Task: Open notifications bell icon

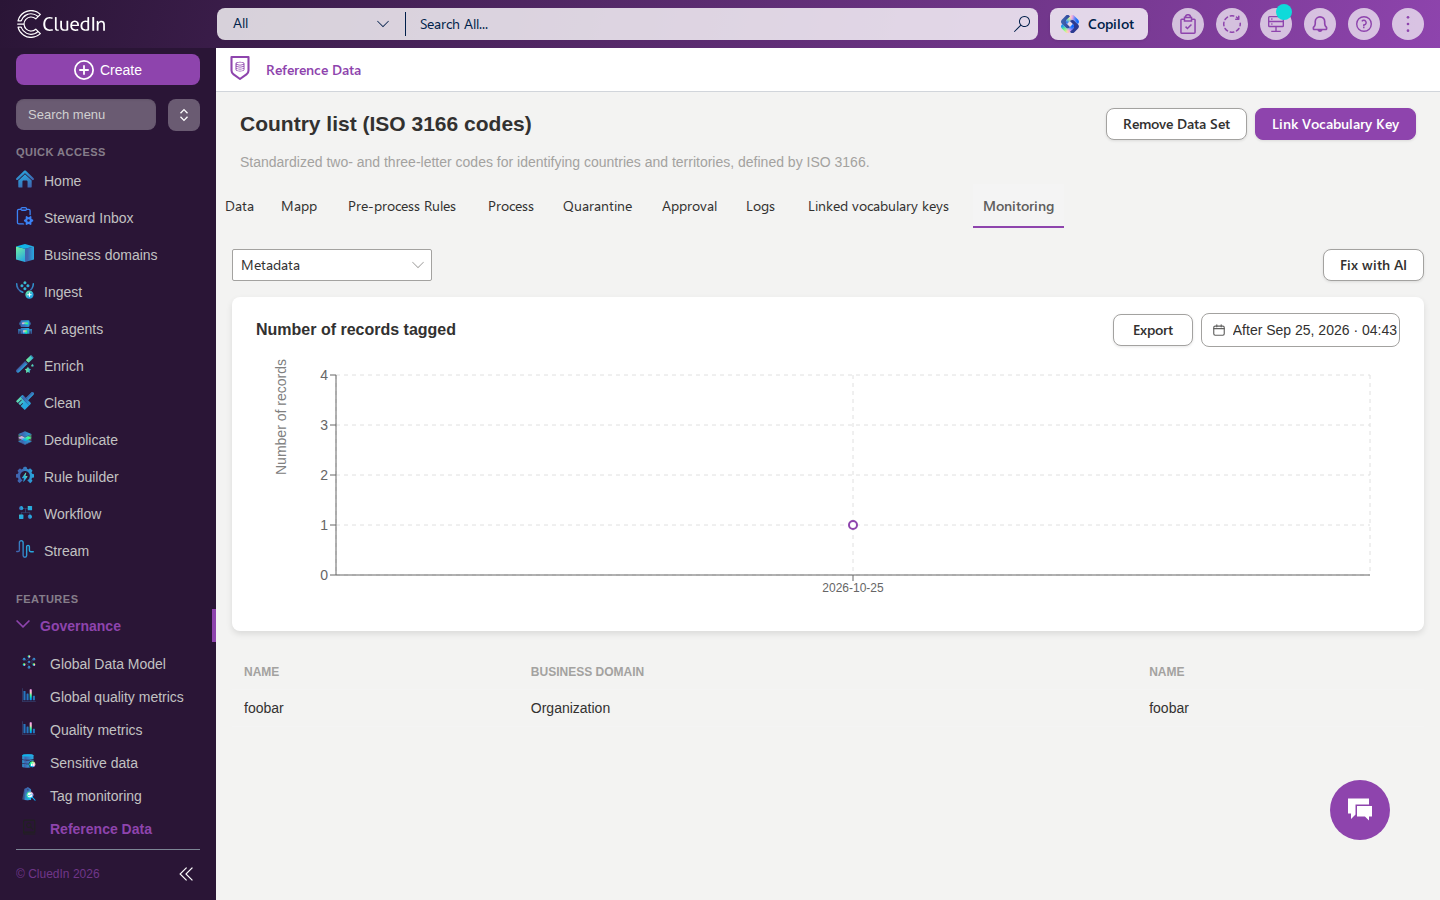Action: tap(1320, 24)
